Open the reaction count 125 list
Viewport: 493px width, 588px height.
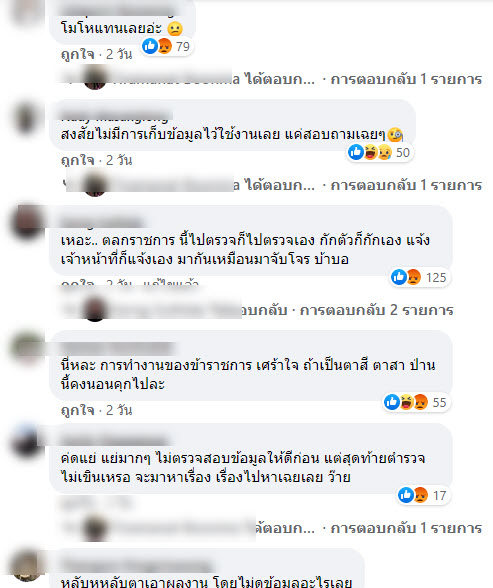coord(436,278)
